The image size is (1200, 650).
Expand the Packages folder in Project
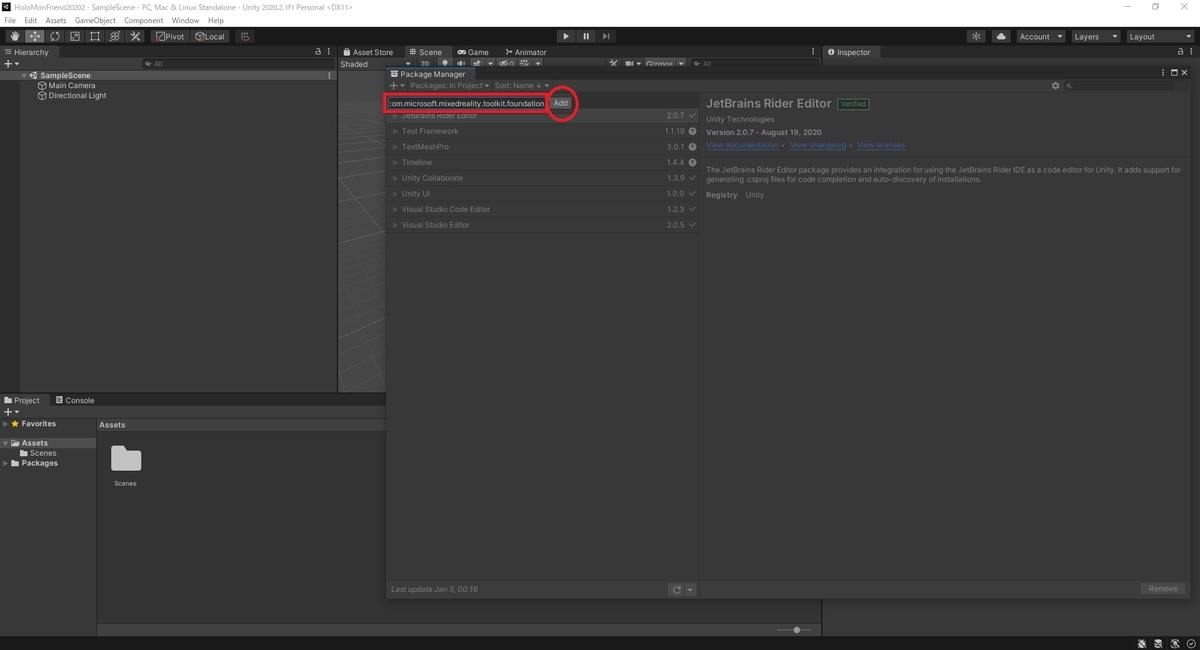[x=5, y=463]
